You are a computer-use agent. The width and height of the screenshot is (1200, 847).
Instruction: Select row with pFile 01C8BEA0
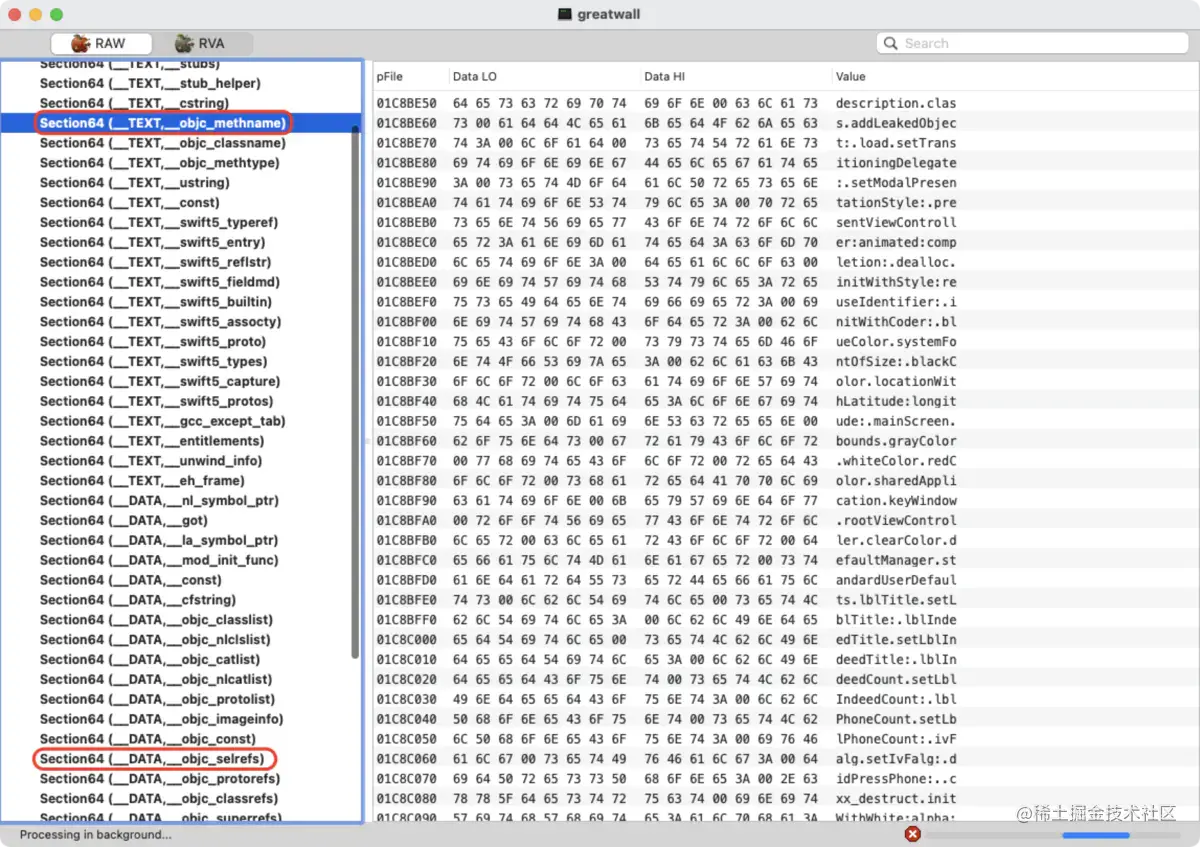[x=785, y=202]
